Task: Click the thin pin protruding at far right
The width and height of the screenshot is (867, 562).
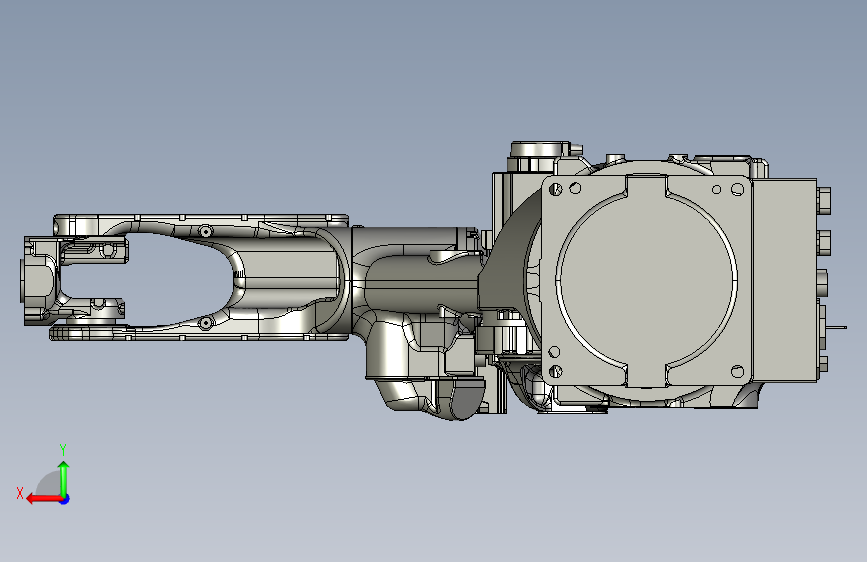Action: [837, 327]
